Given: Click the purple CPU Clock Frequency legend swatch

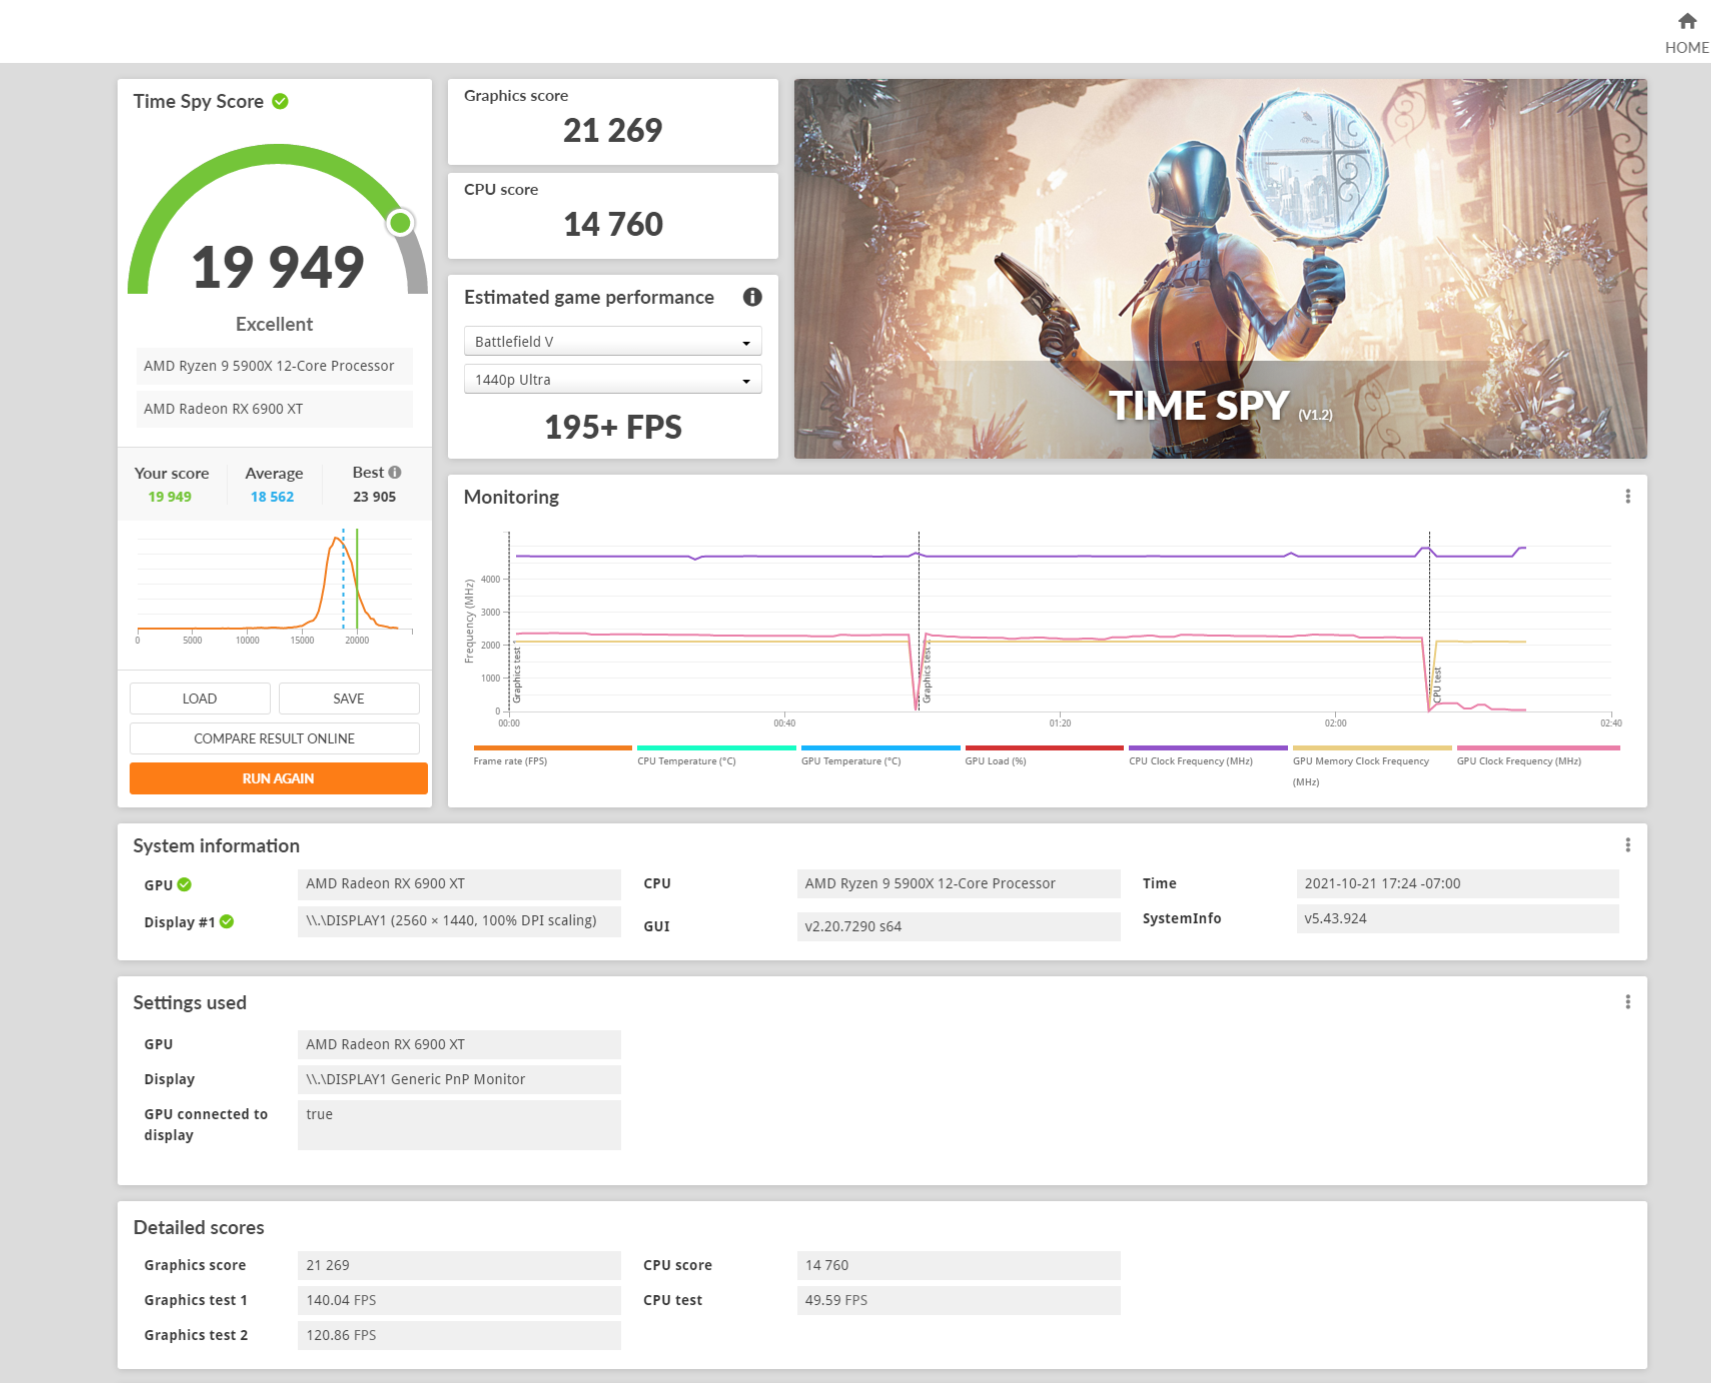Looking at the screenshot, I should (1207, 748).
